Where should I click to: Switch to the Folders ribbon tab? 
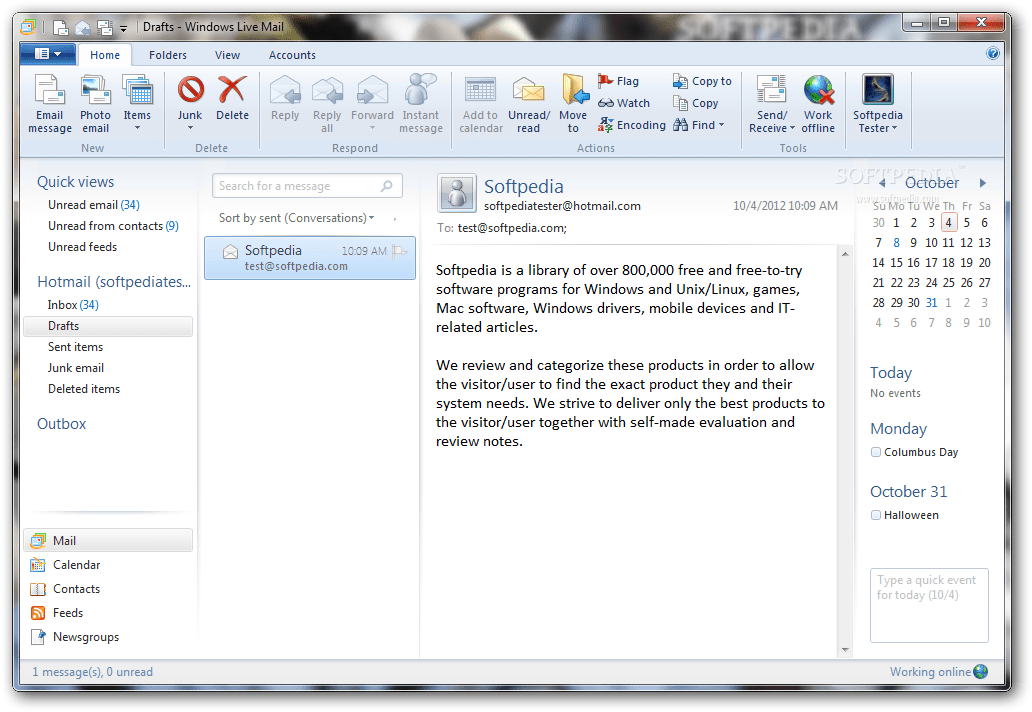click(x=168, y=55)
